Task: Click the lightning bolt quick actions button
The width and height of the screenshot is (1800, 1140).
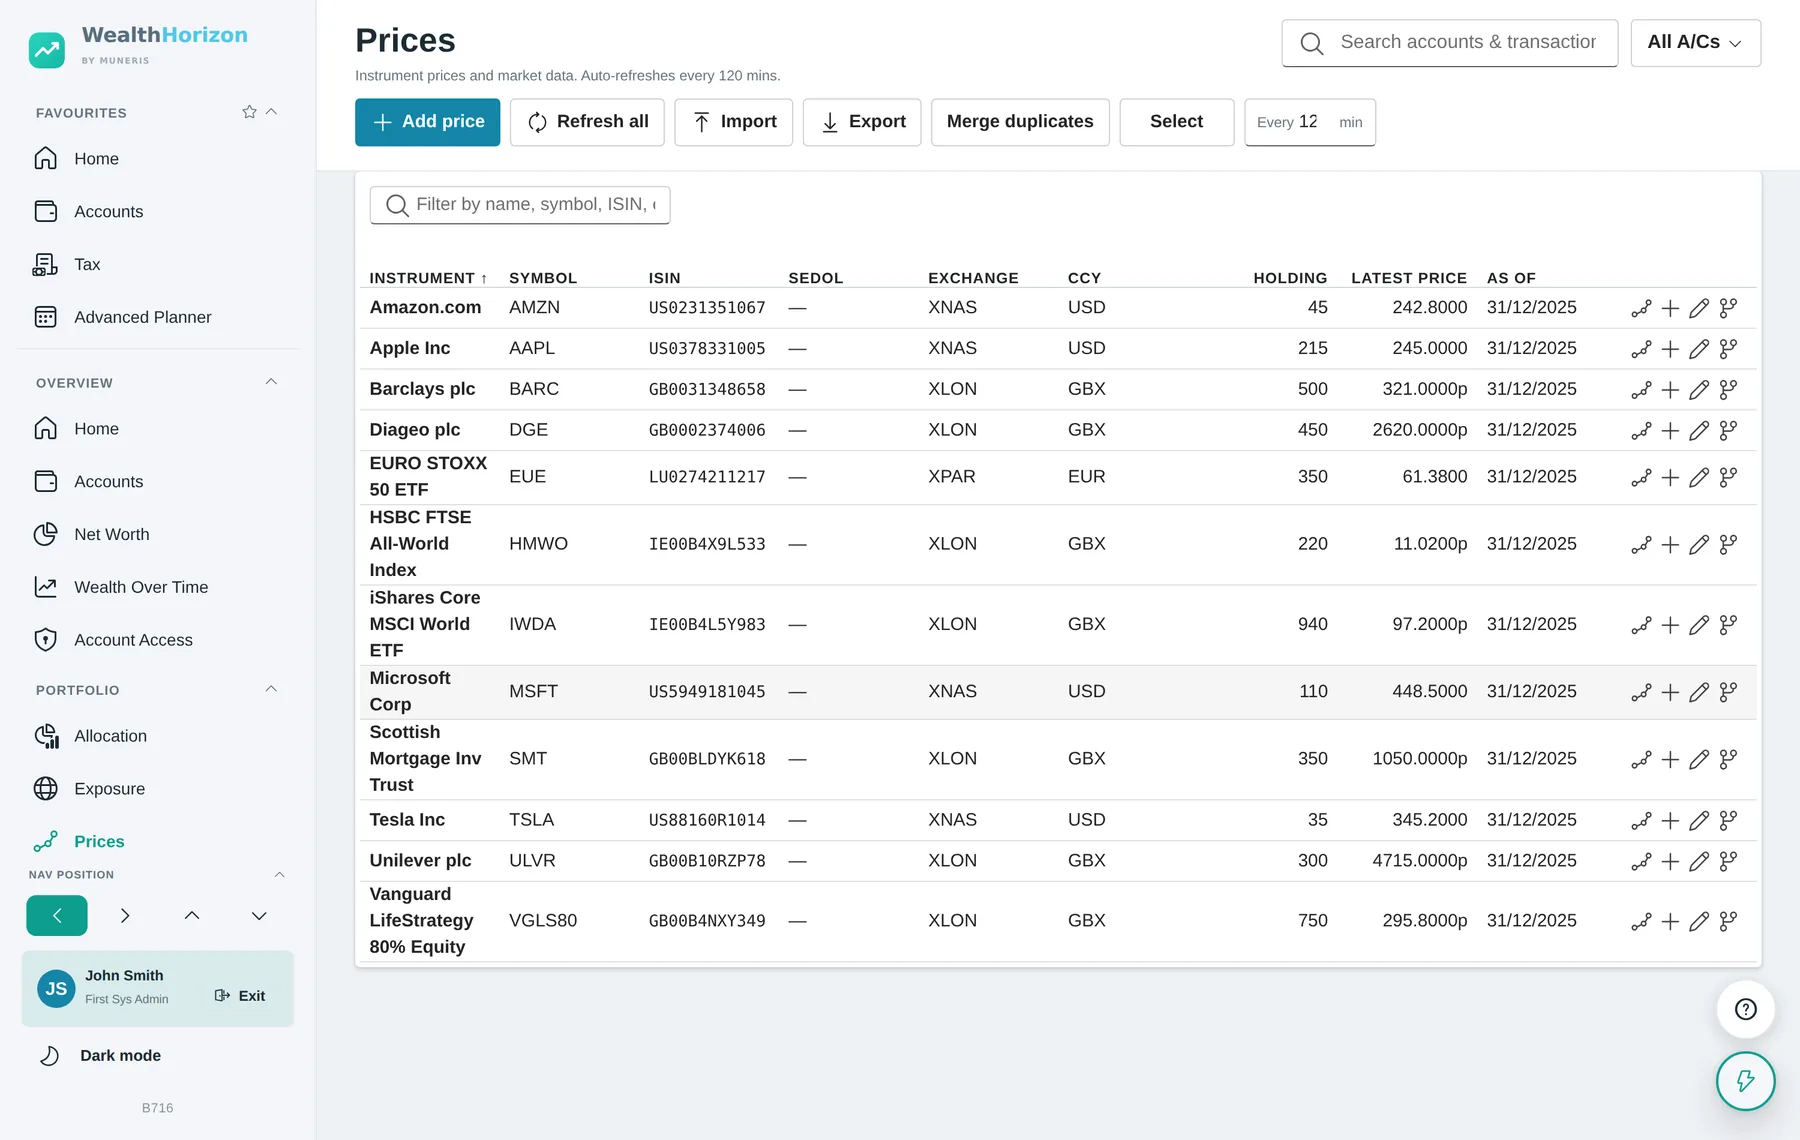Action: pos(1746,1081)
